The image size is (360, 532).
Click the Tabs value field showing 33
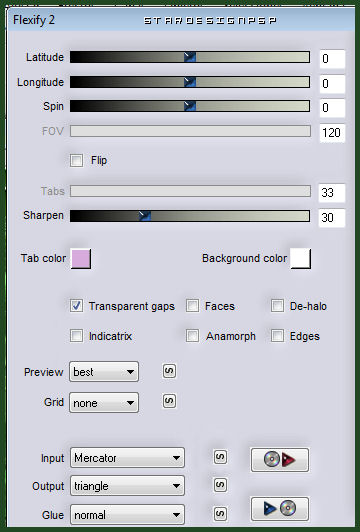click(x=332, y=193)
